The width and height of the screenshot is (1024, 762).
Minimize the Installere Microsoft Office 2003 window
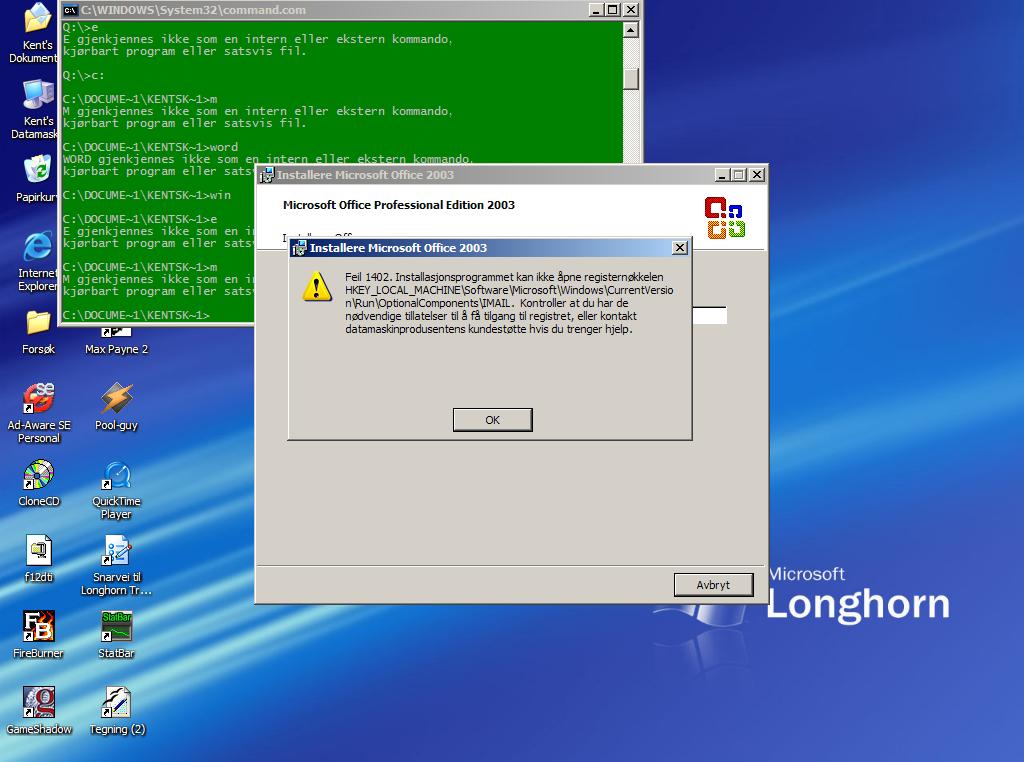pos(722,175)
